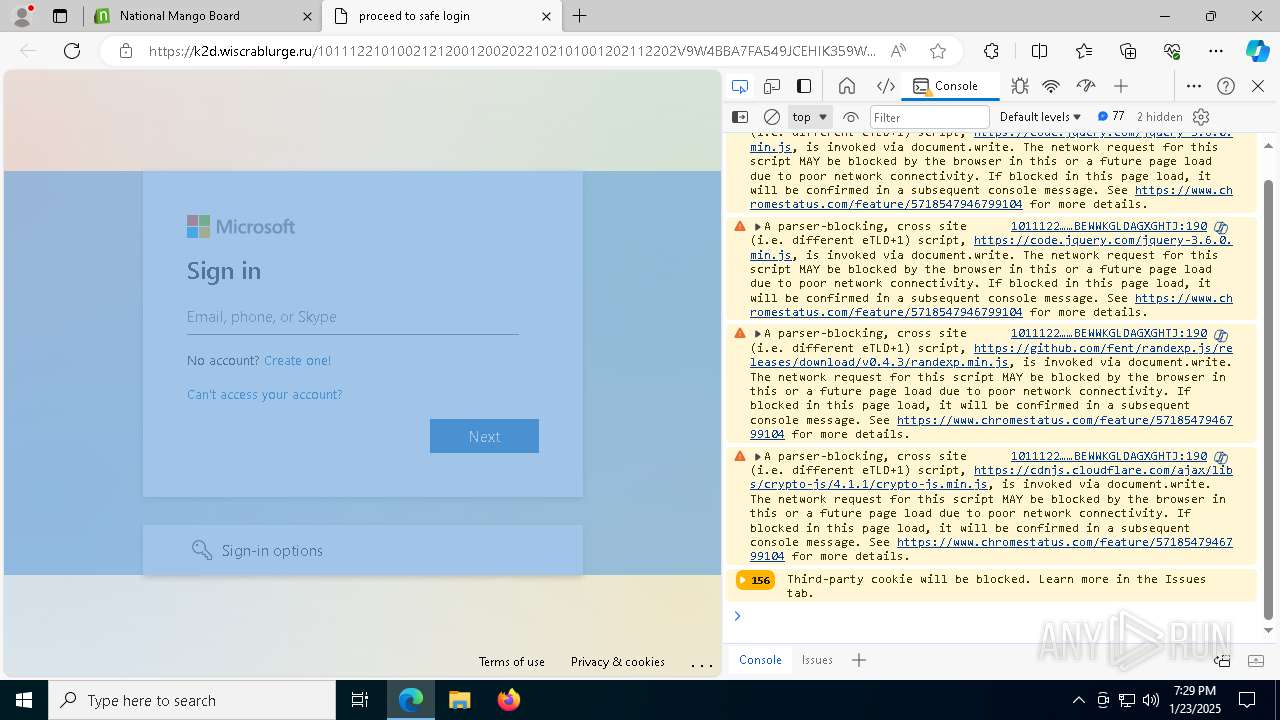
Task: View site information lock icon
Action: tap(126, 51)
